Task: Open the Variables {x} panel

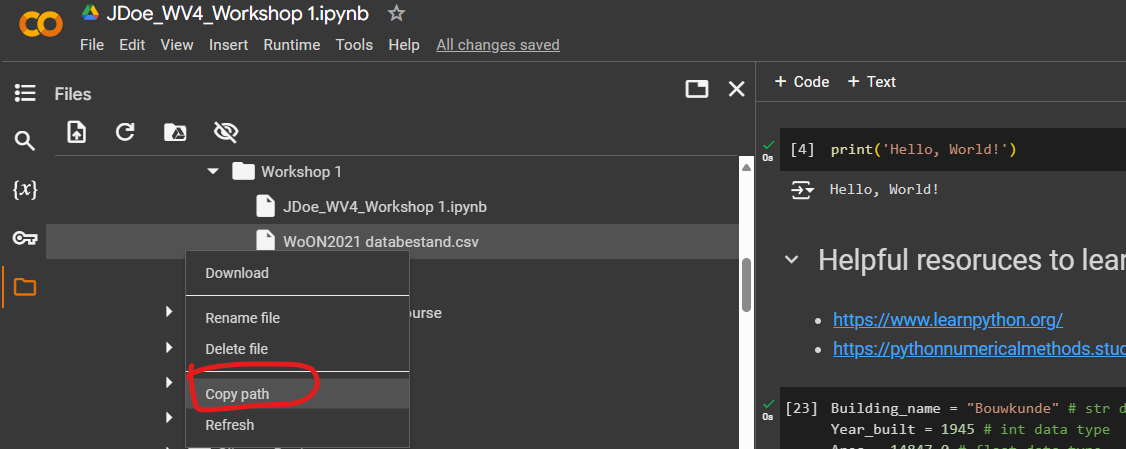Action: click(x=25, y=189)
